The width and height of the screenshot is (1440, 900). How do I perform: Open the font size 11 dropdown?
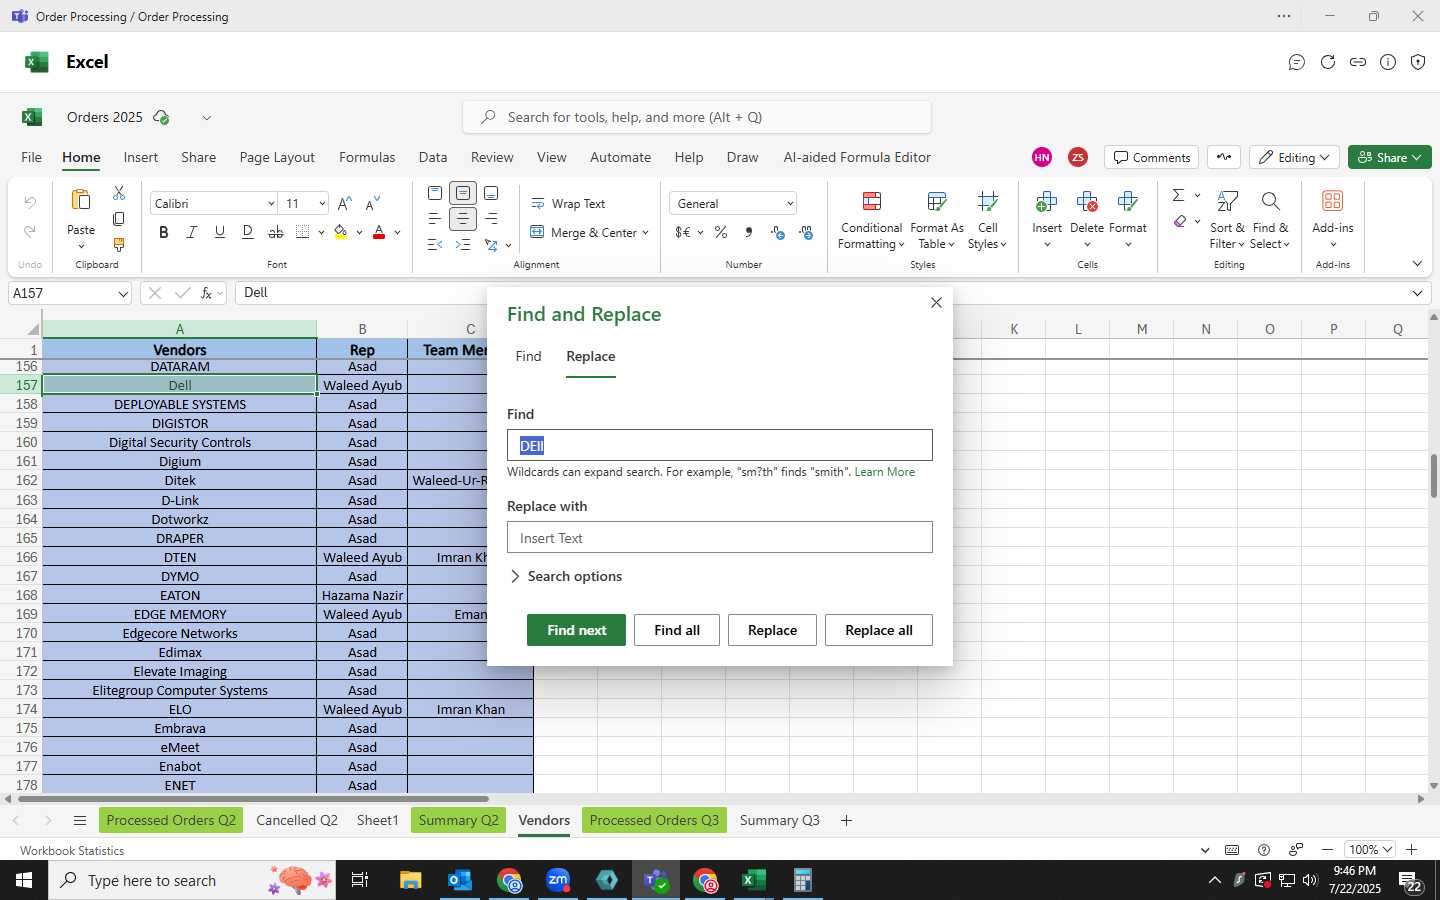click(322, 203)
